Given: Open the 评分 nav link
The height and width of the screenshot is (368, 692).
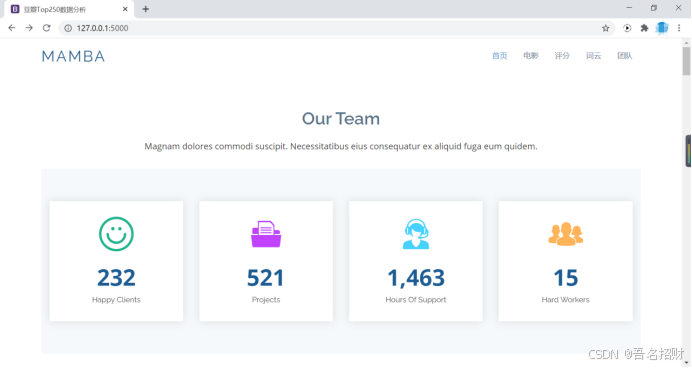Looking at the screenshot, I should [x=562, y=56].
